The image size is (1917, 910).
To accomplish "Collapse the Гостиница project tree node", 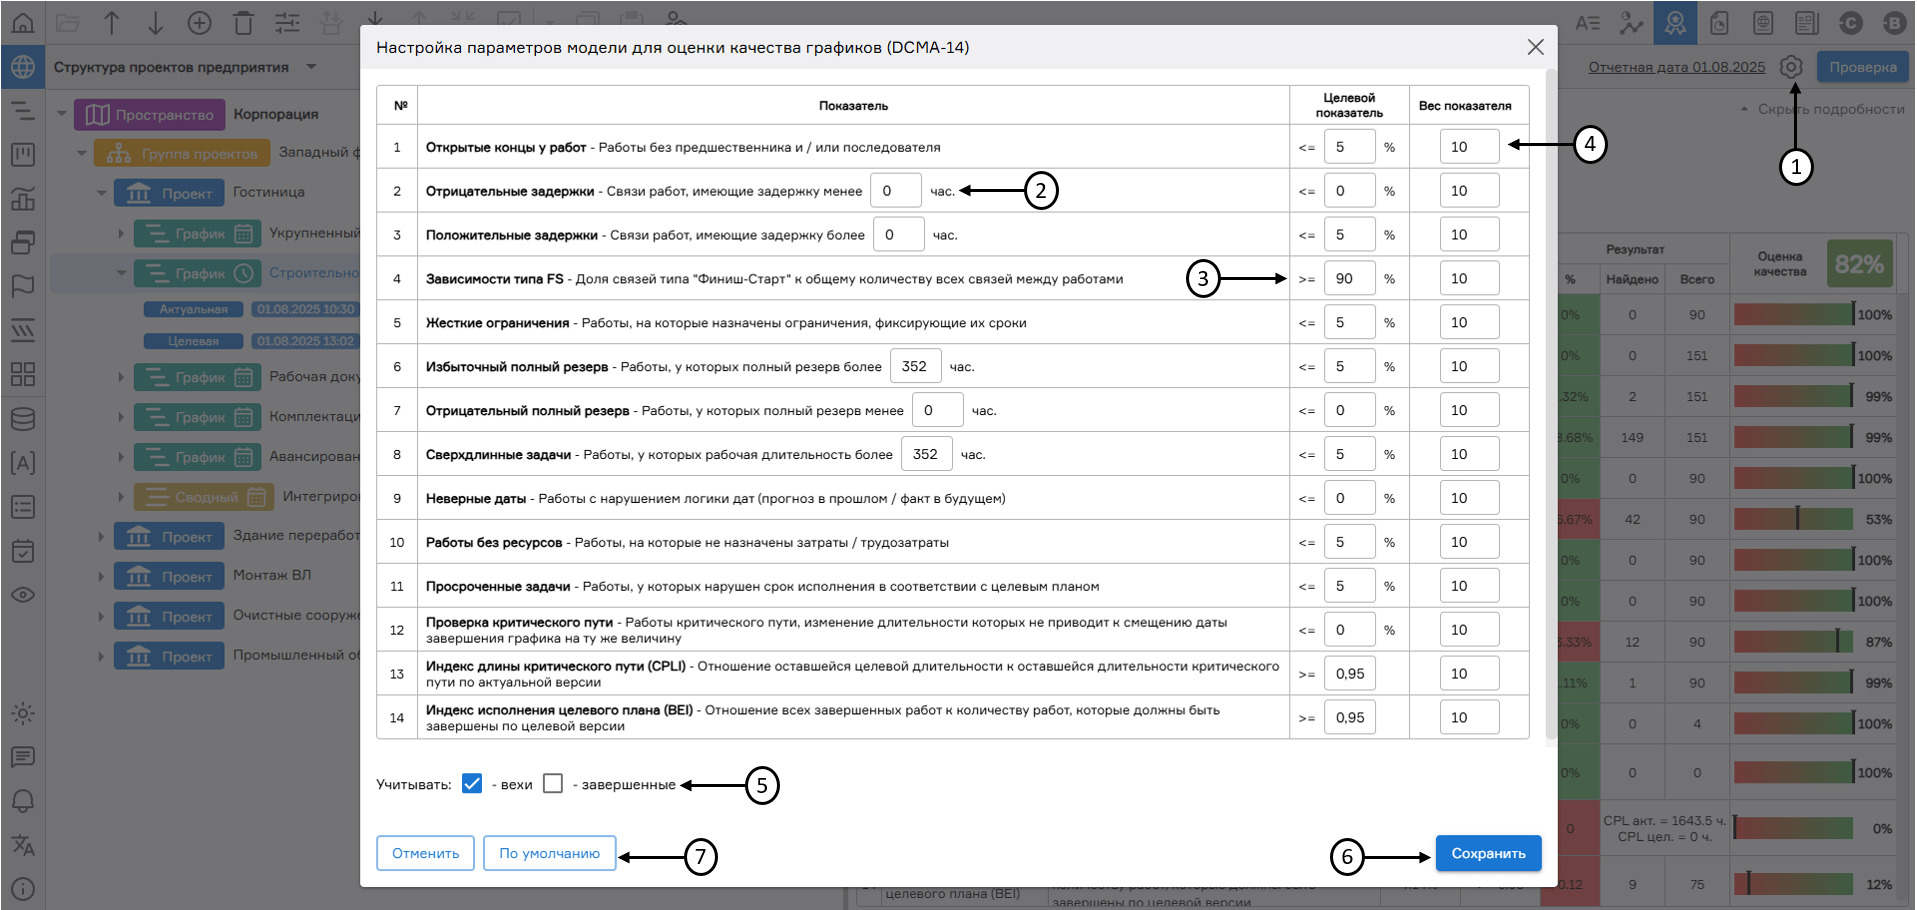I will (101, 193).
